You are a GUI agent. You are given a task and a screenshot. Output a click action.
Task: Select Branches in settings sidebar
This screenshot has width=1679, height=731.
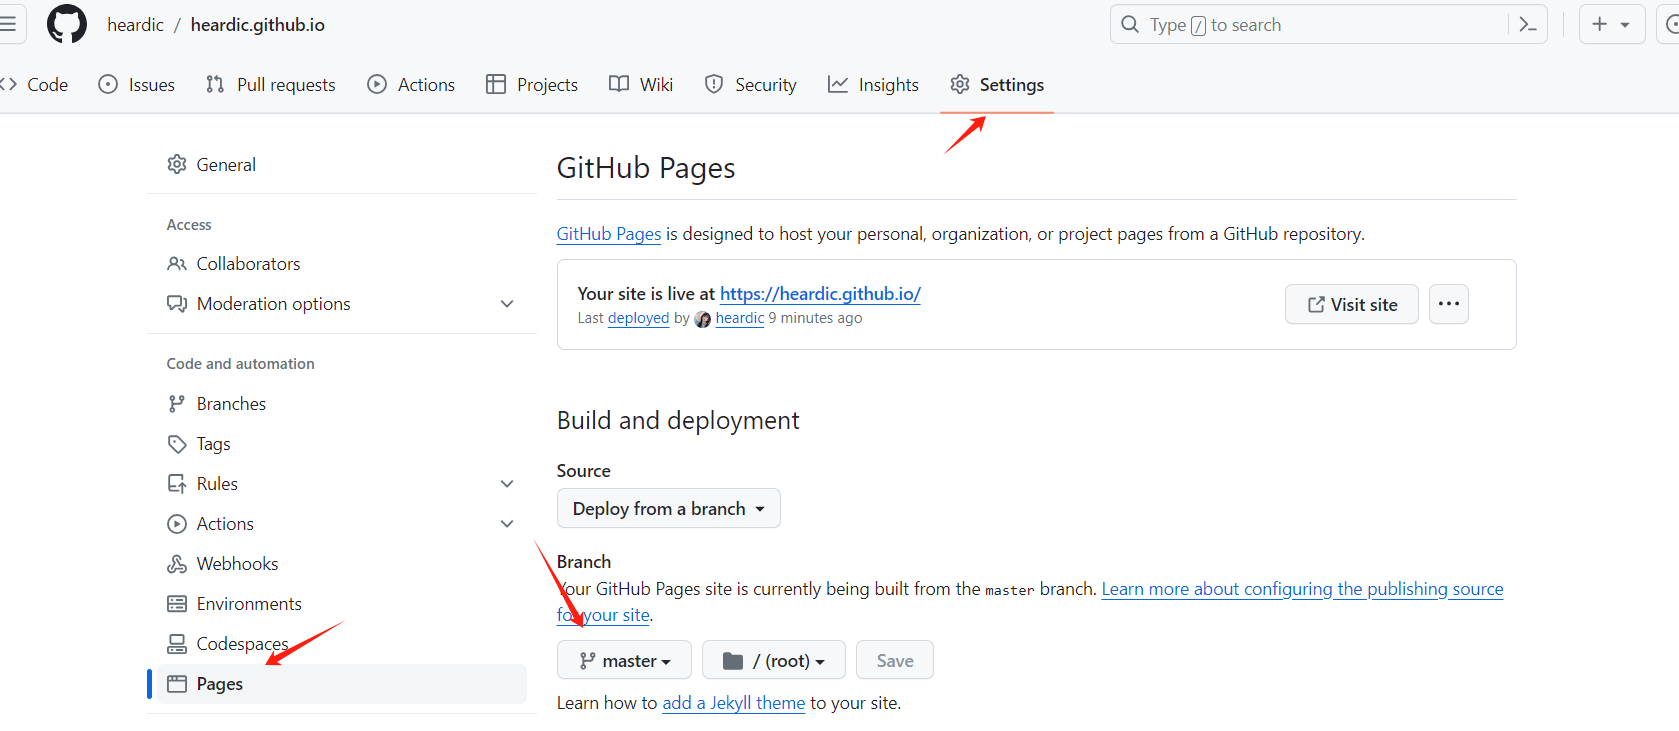tap(342, 404)
